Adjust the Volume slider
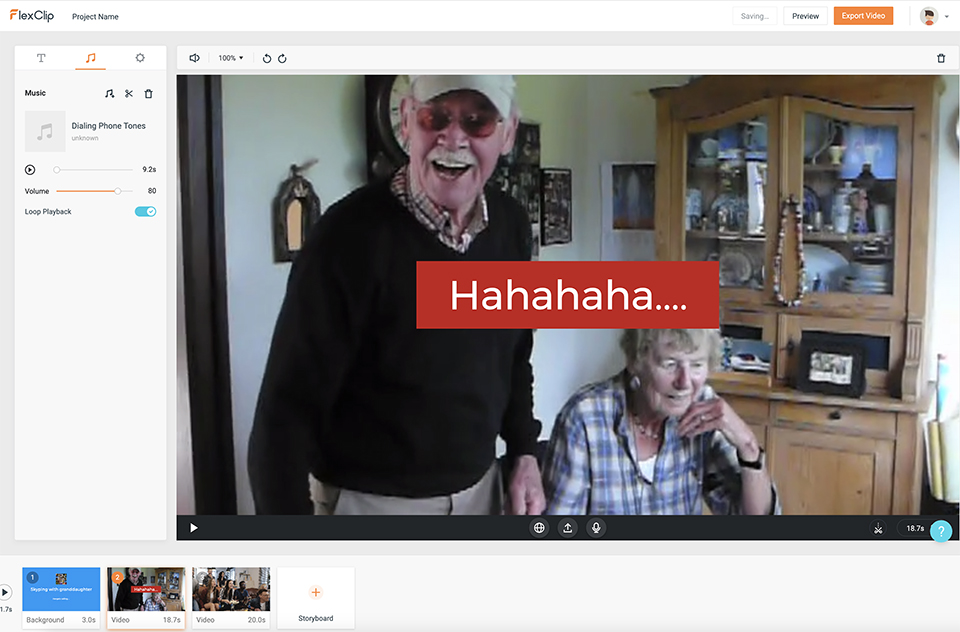Viewport: 960px width, 632px height. tap(94, 191)
